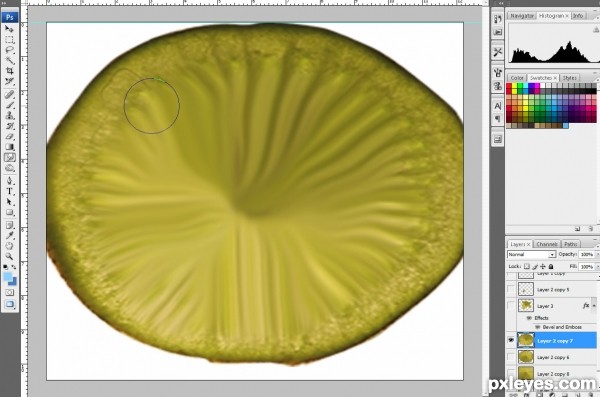Image resolution: width=600 pixels, height=397 pixels.
Task: Open the Tool Presets dock icon
Action: point(497,52)
